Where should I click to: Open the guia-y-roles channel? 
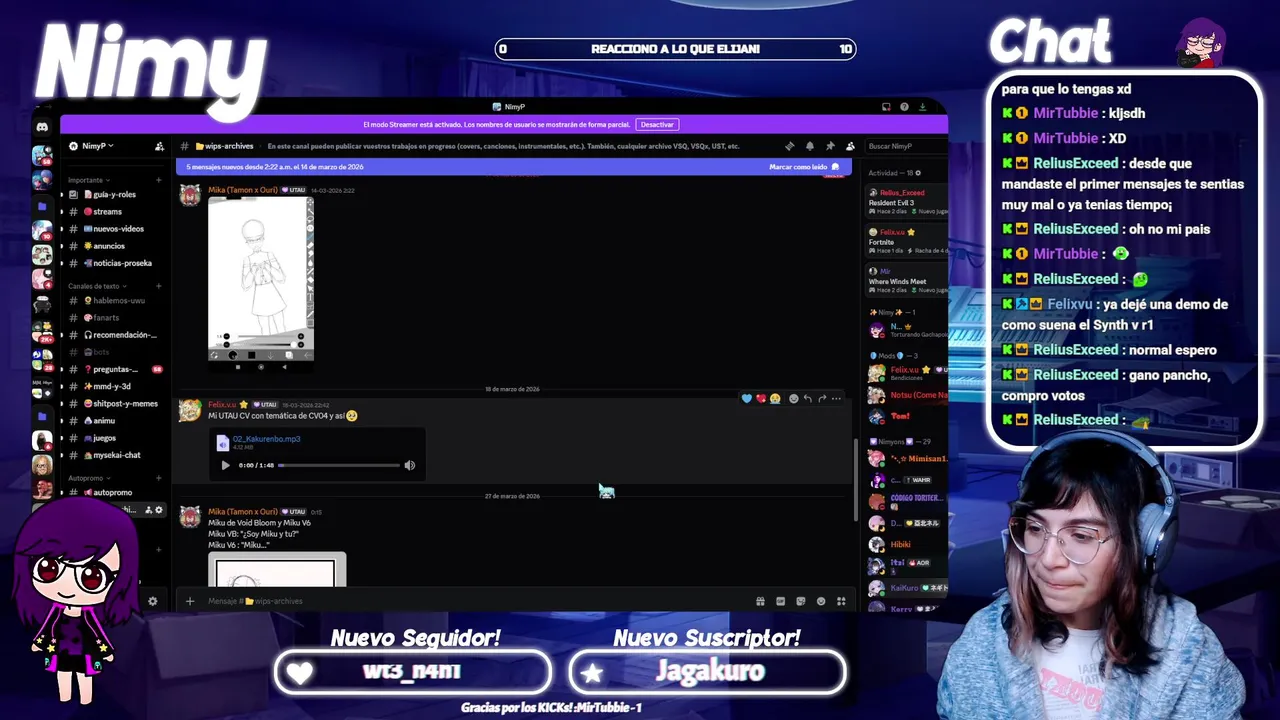tap(115, 195)
